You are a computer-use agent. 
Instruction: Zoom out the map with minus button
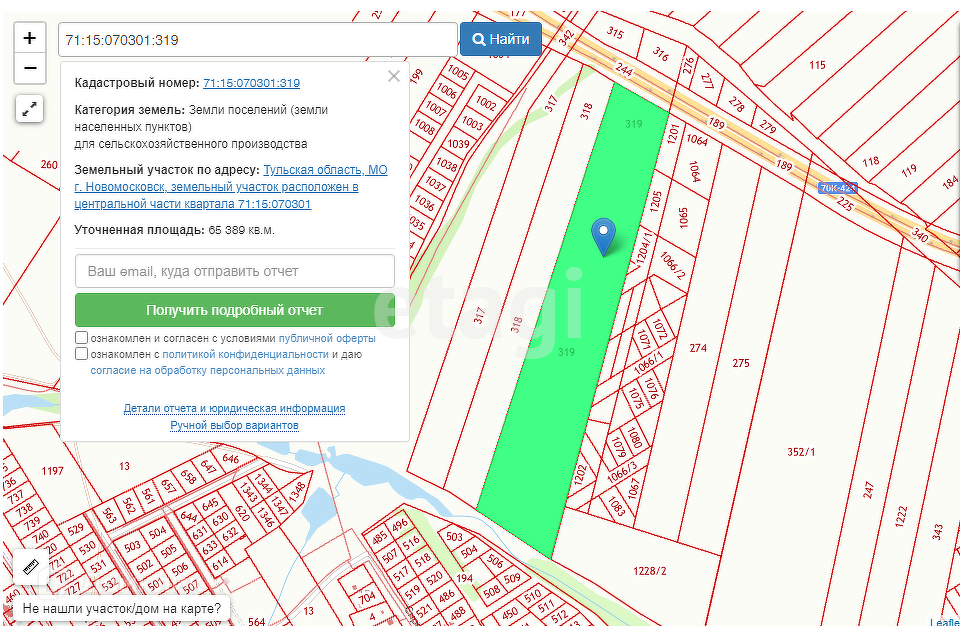(29, 68)
